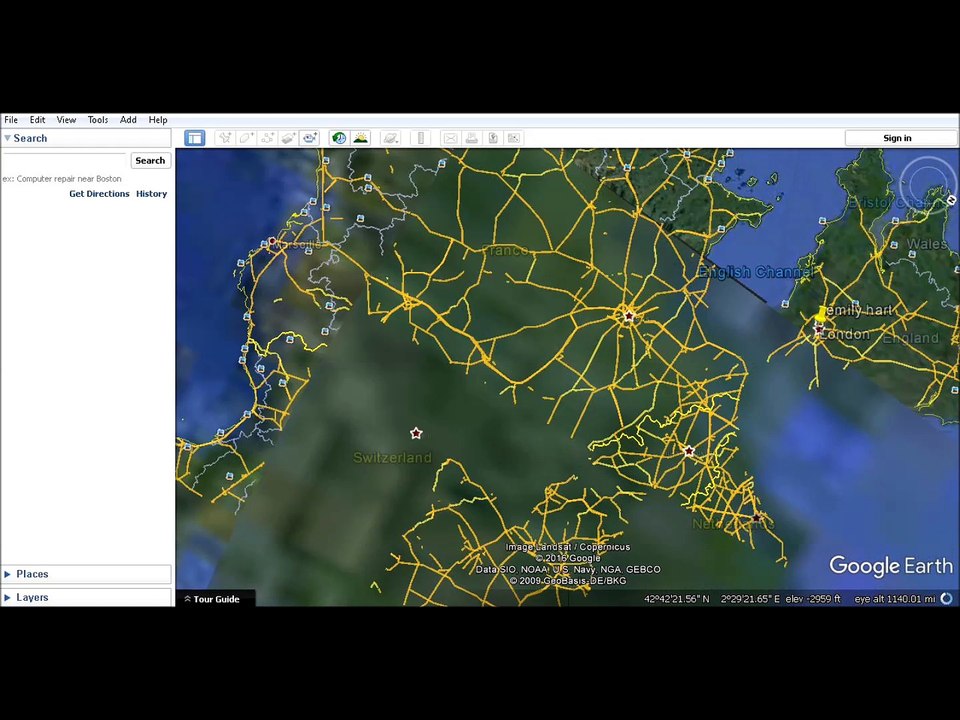Click the Switzerland map label
The image size is (960, 720).
click(x=392, y=457)
